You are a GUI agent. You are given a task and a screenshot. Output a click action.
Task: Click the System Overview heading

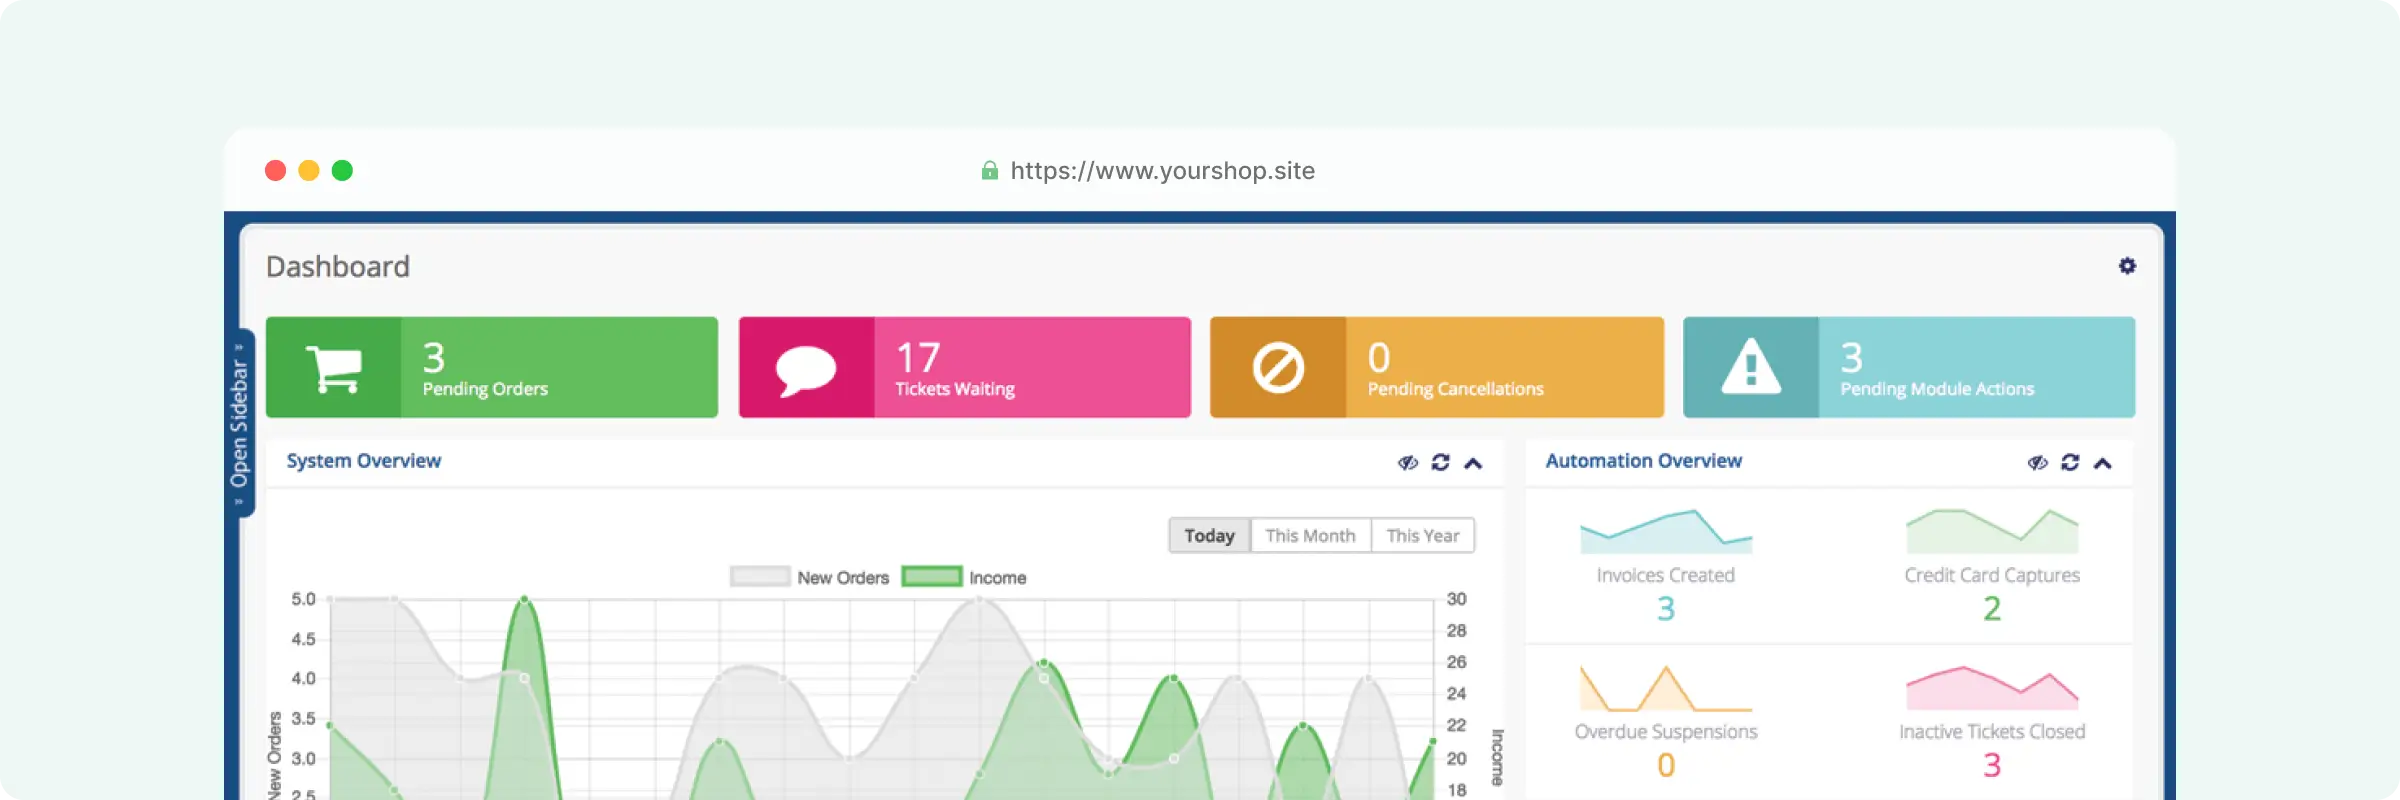(364, 461)
